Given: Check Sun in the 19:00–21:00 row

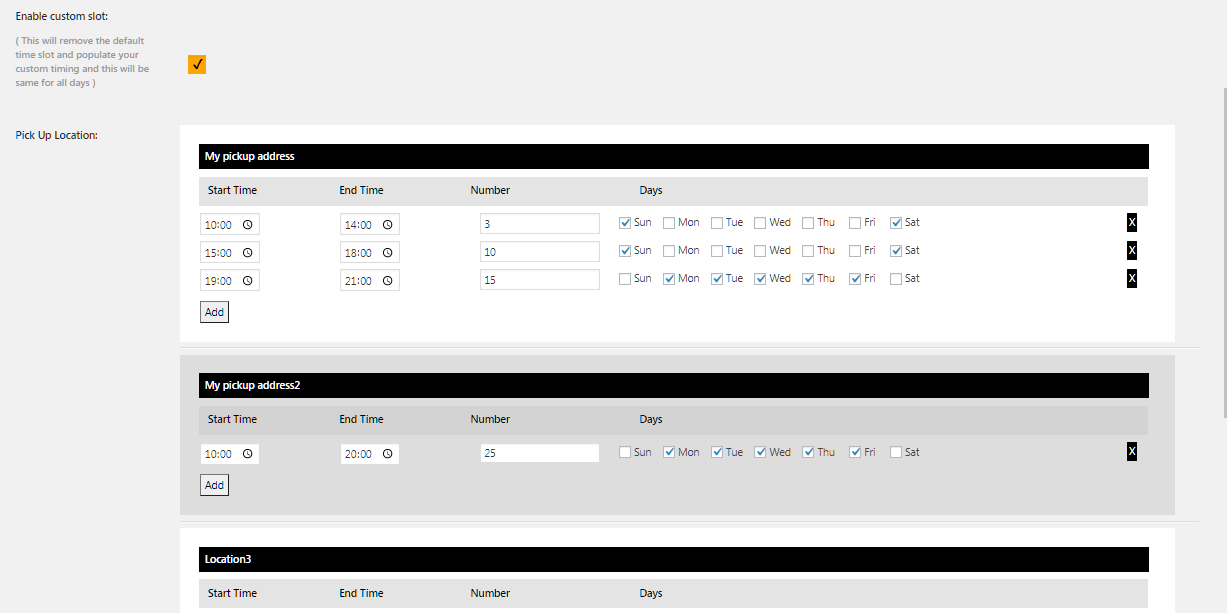Looking at the screenshot, I should 625,279.
